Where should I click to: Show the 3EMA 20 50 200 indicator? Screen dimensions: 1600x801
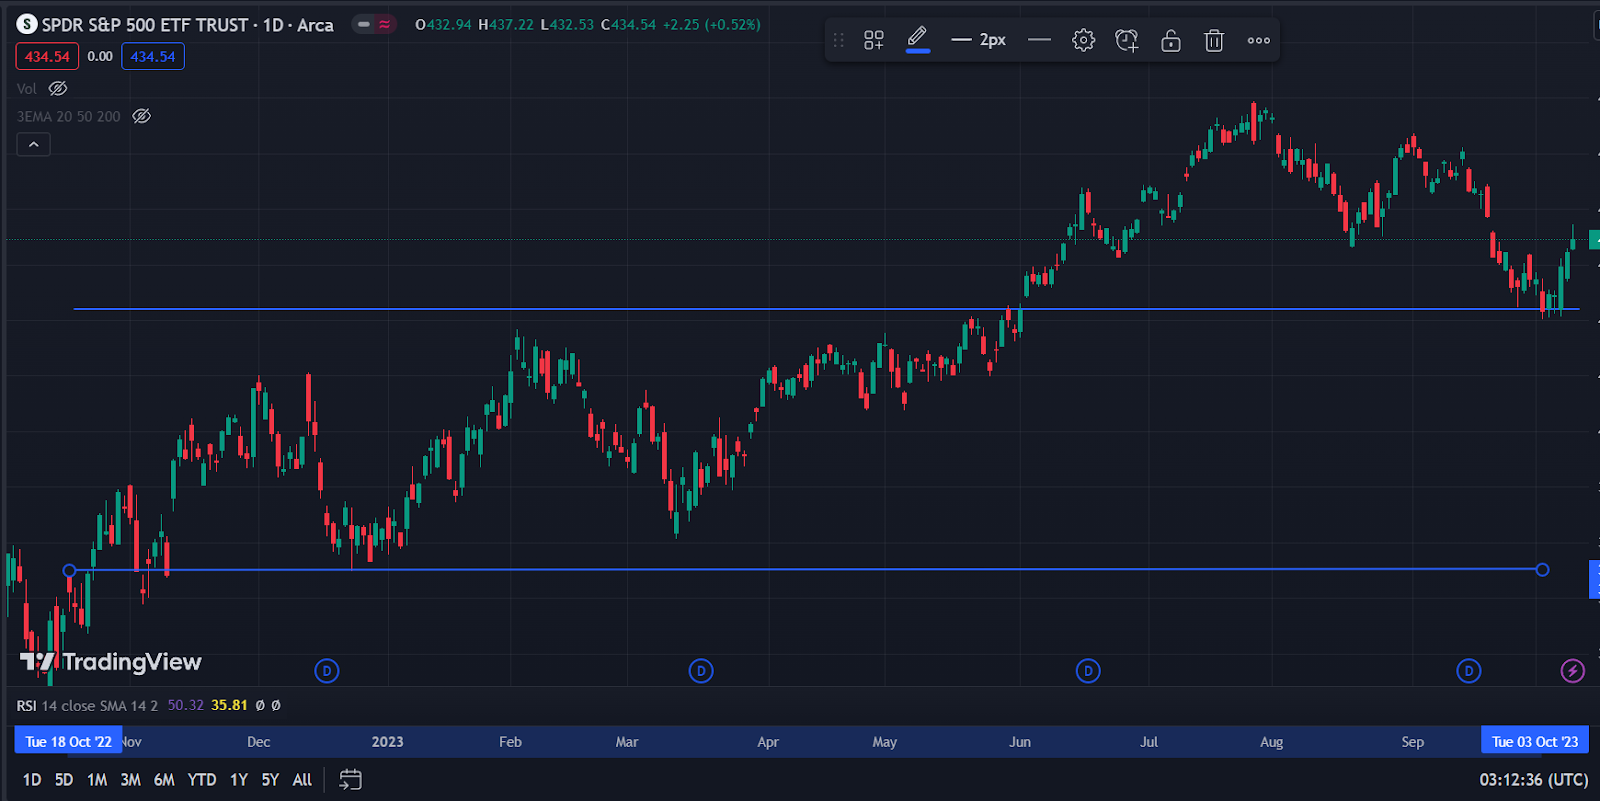coord(142,116)
